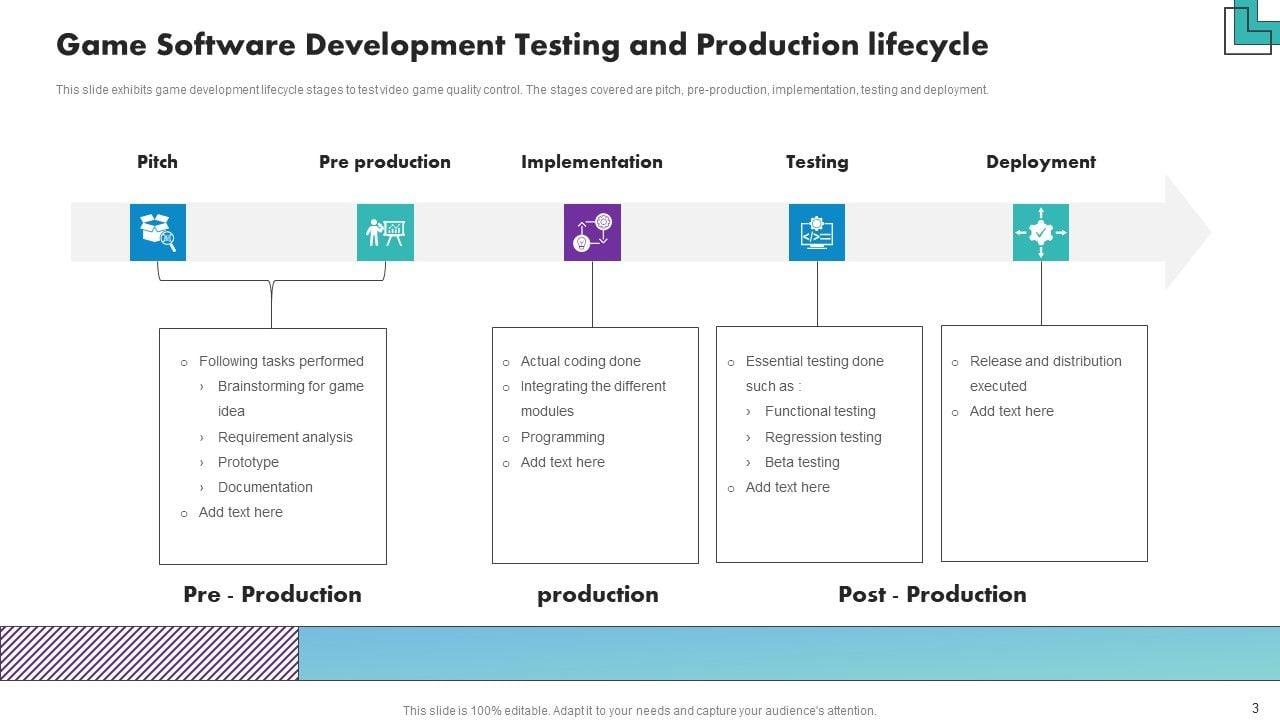
Task: Click 'Add text here' in Implementation box
Action: (x=562, y=462)
